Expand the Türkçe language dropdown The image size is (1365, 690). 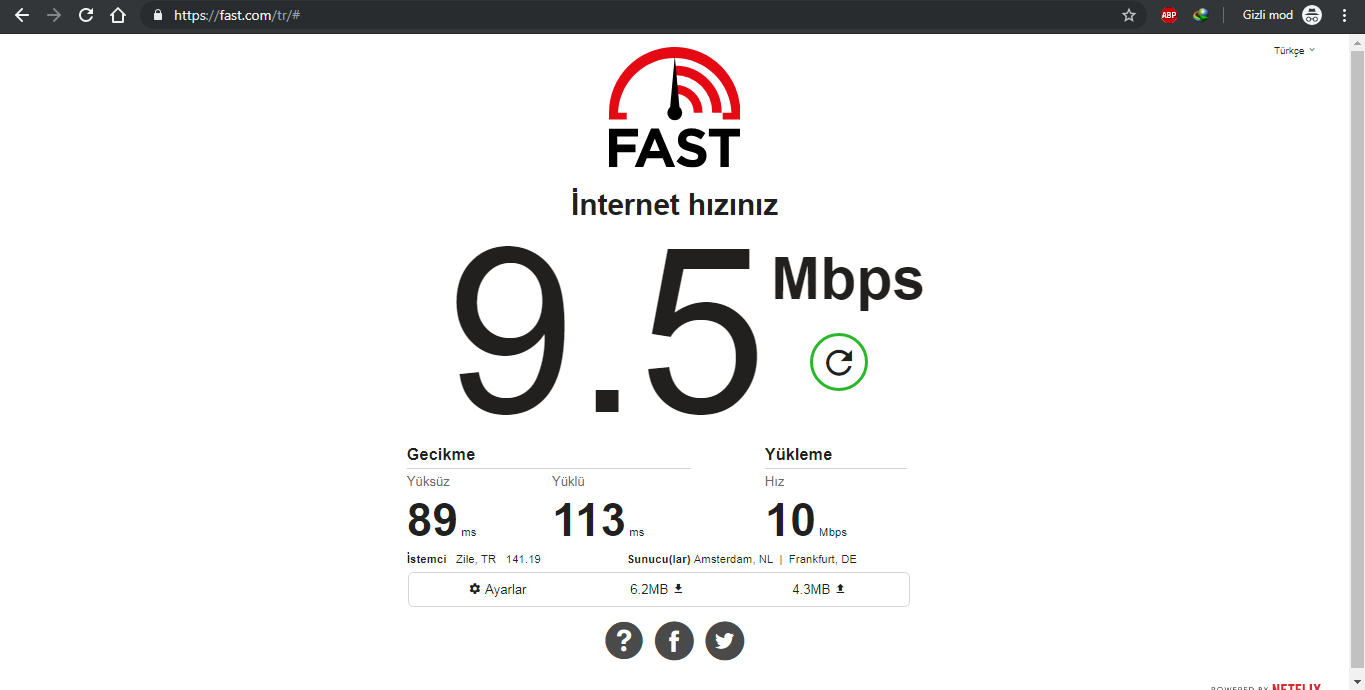click(1294, 51)
